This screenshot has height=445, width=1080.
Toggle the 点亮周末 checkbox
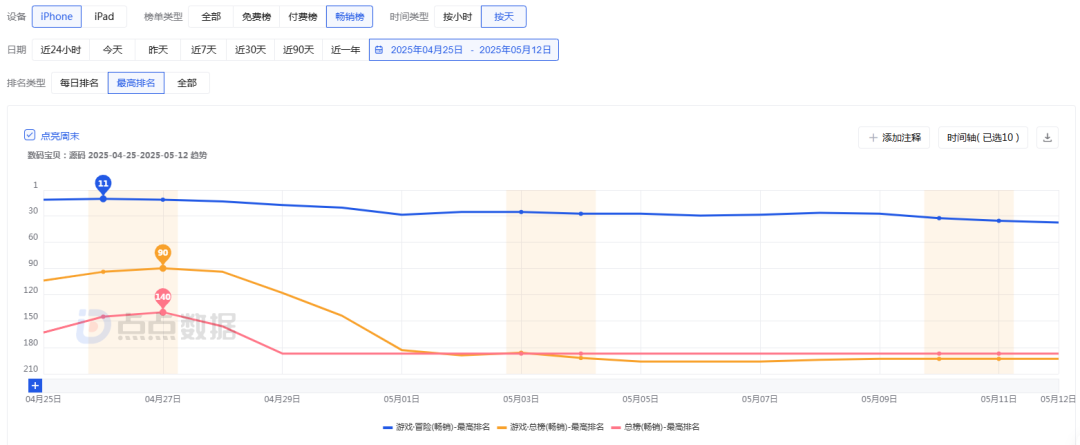pos(30,134)
